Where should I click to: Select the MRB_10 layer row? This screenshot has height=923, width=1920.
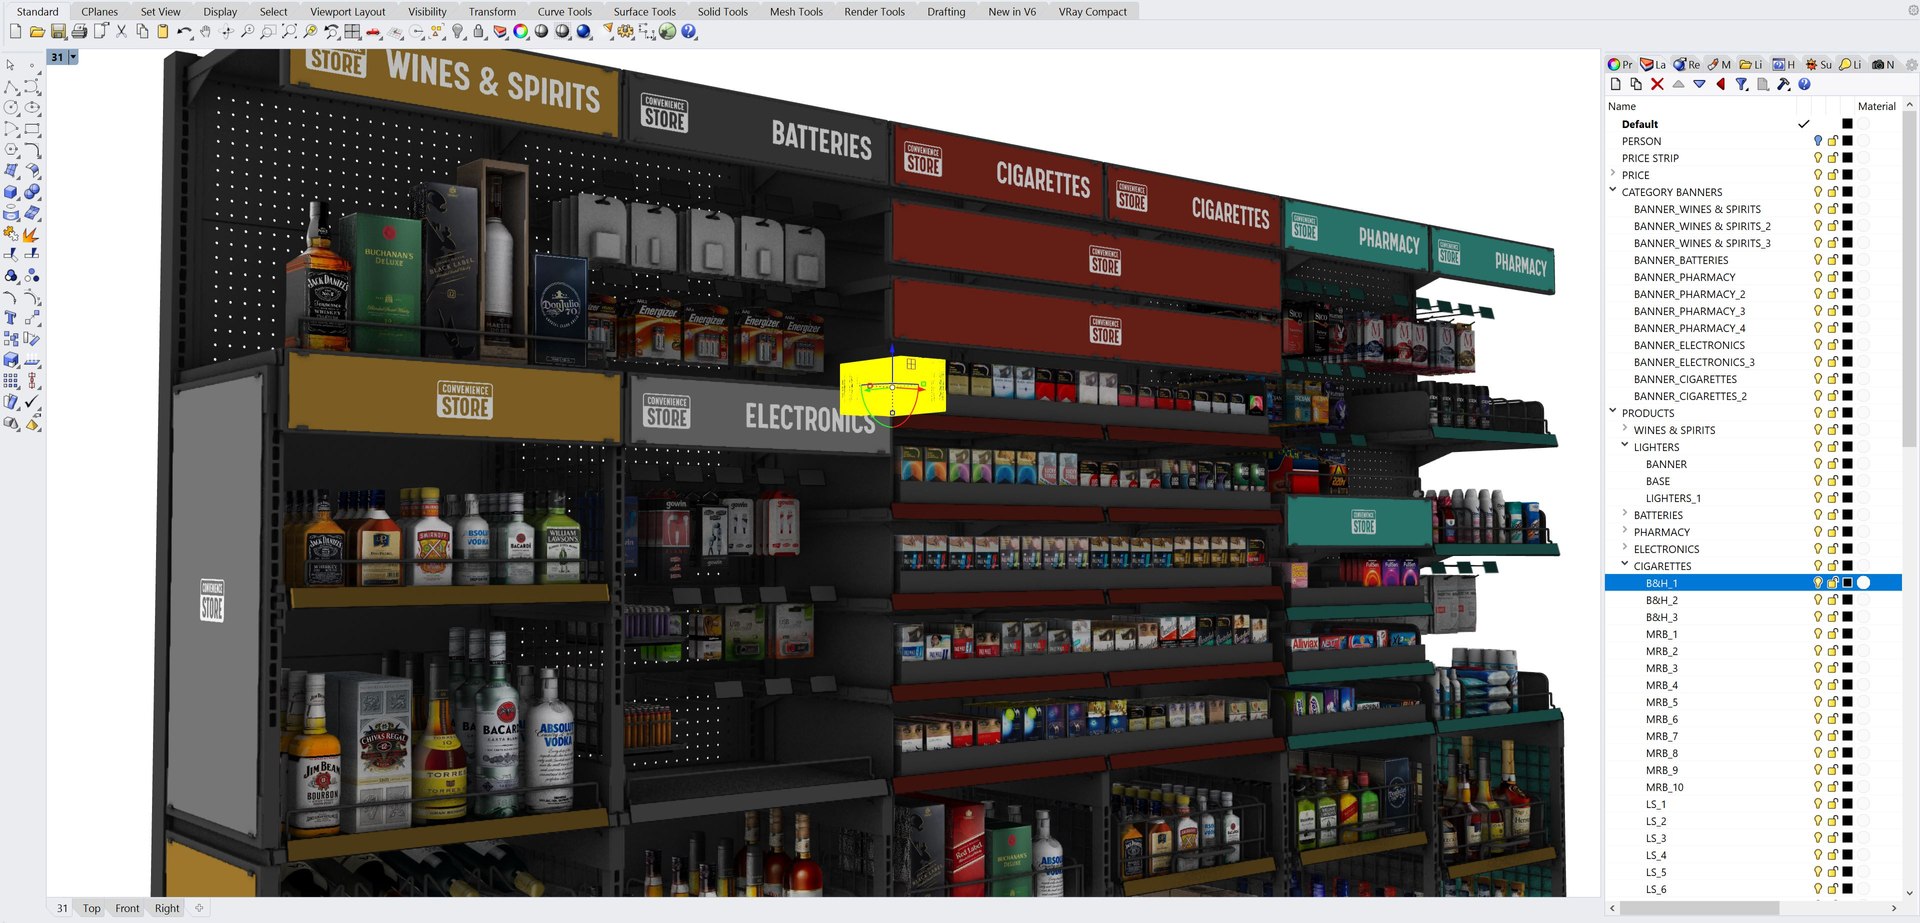[x=1752, y=787]
